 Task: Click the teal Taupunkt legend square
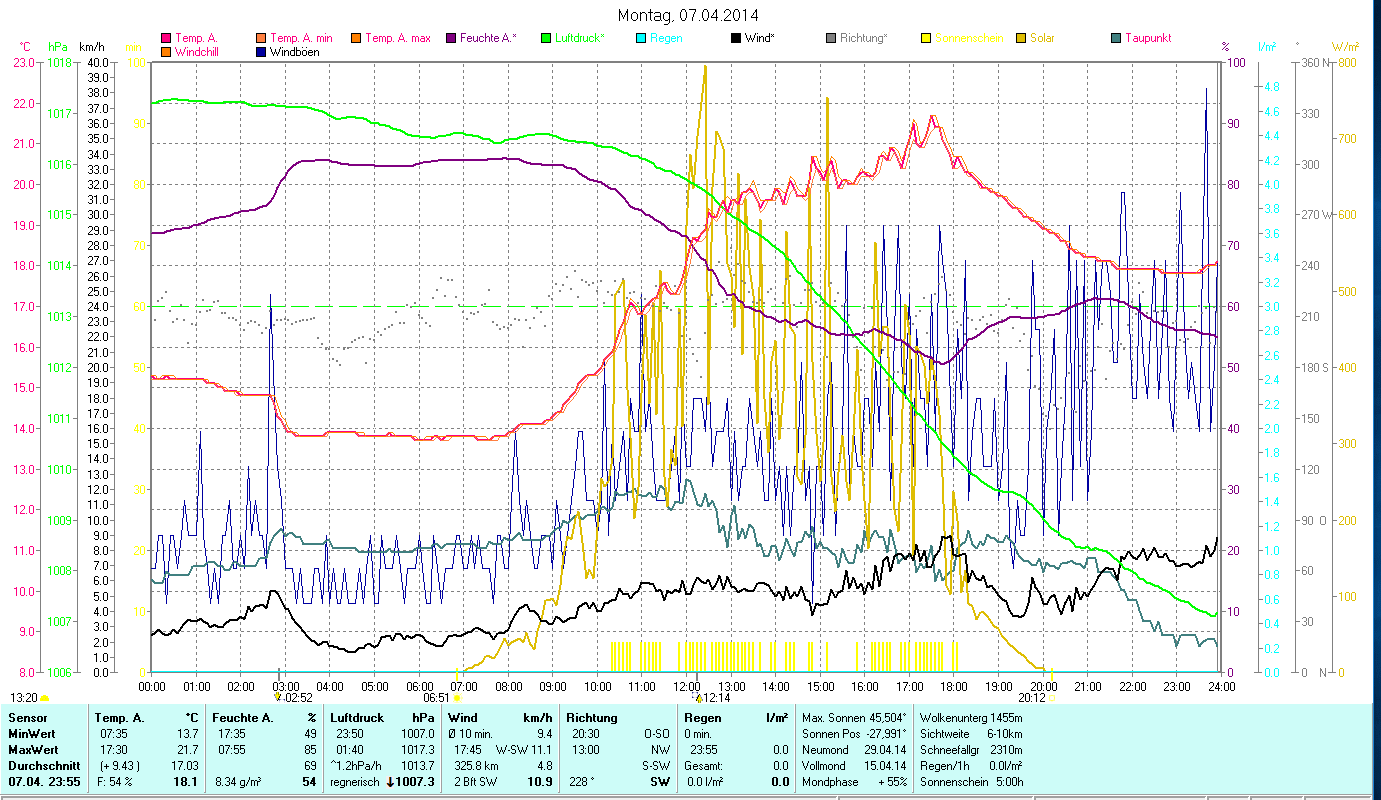pos(1116,38)
